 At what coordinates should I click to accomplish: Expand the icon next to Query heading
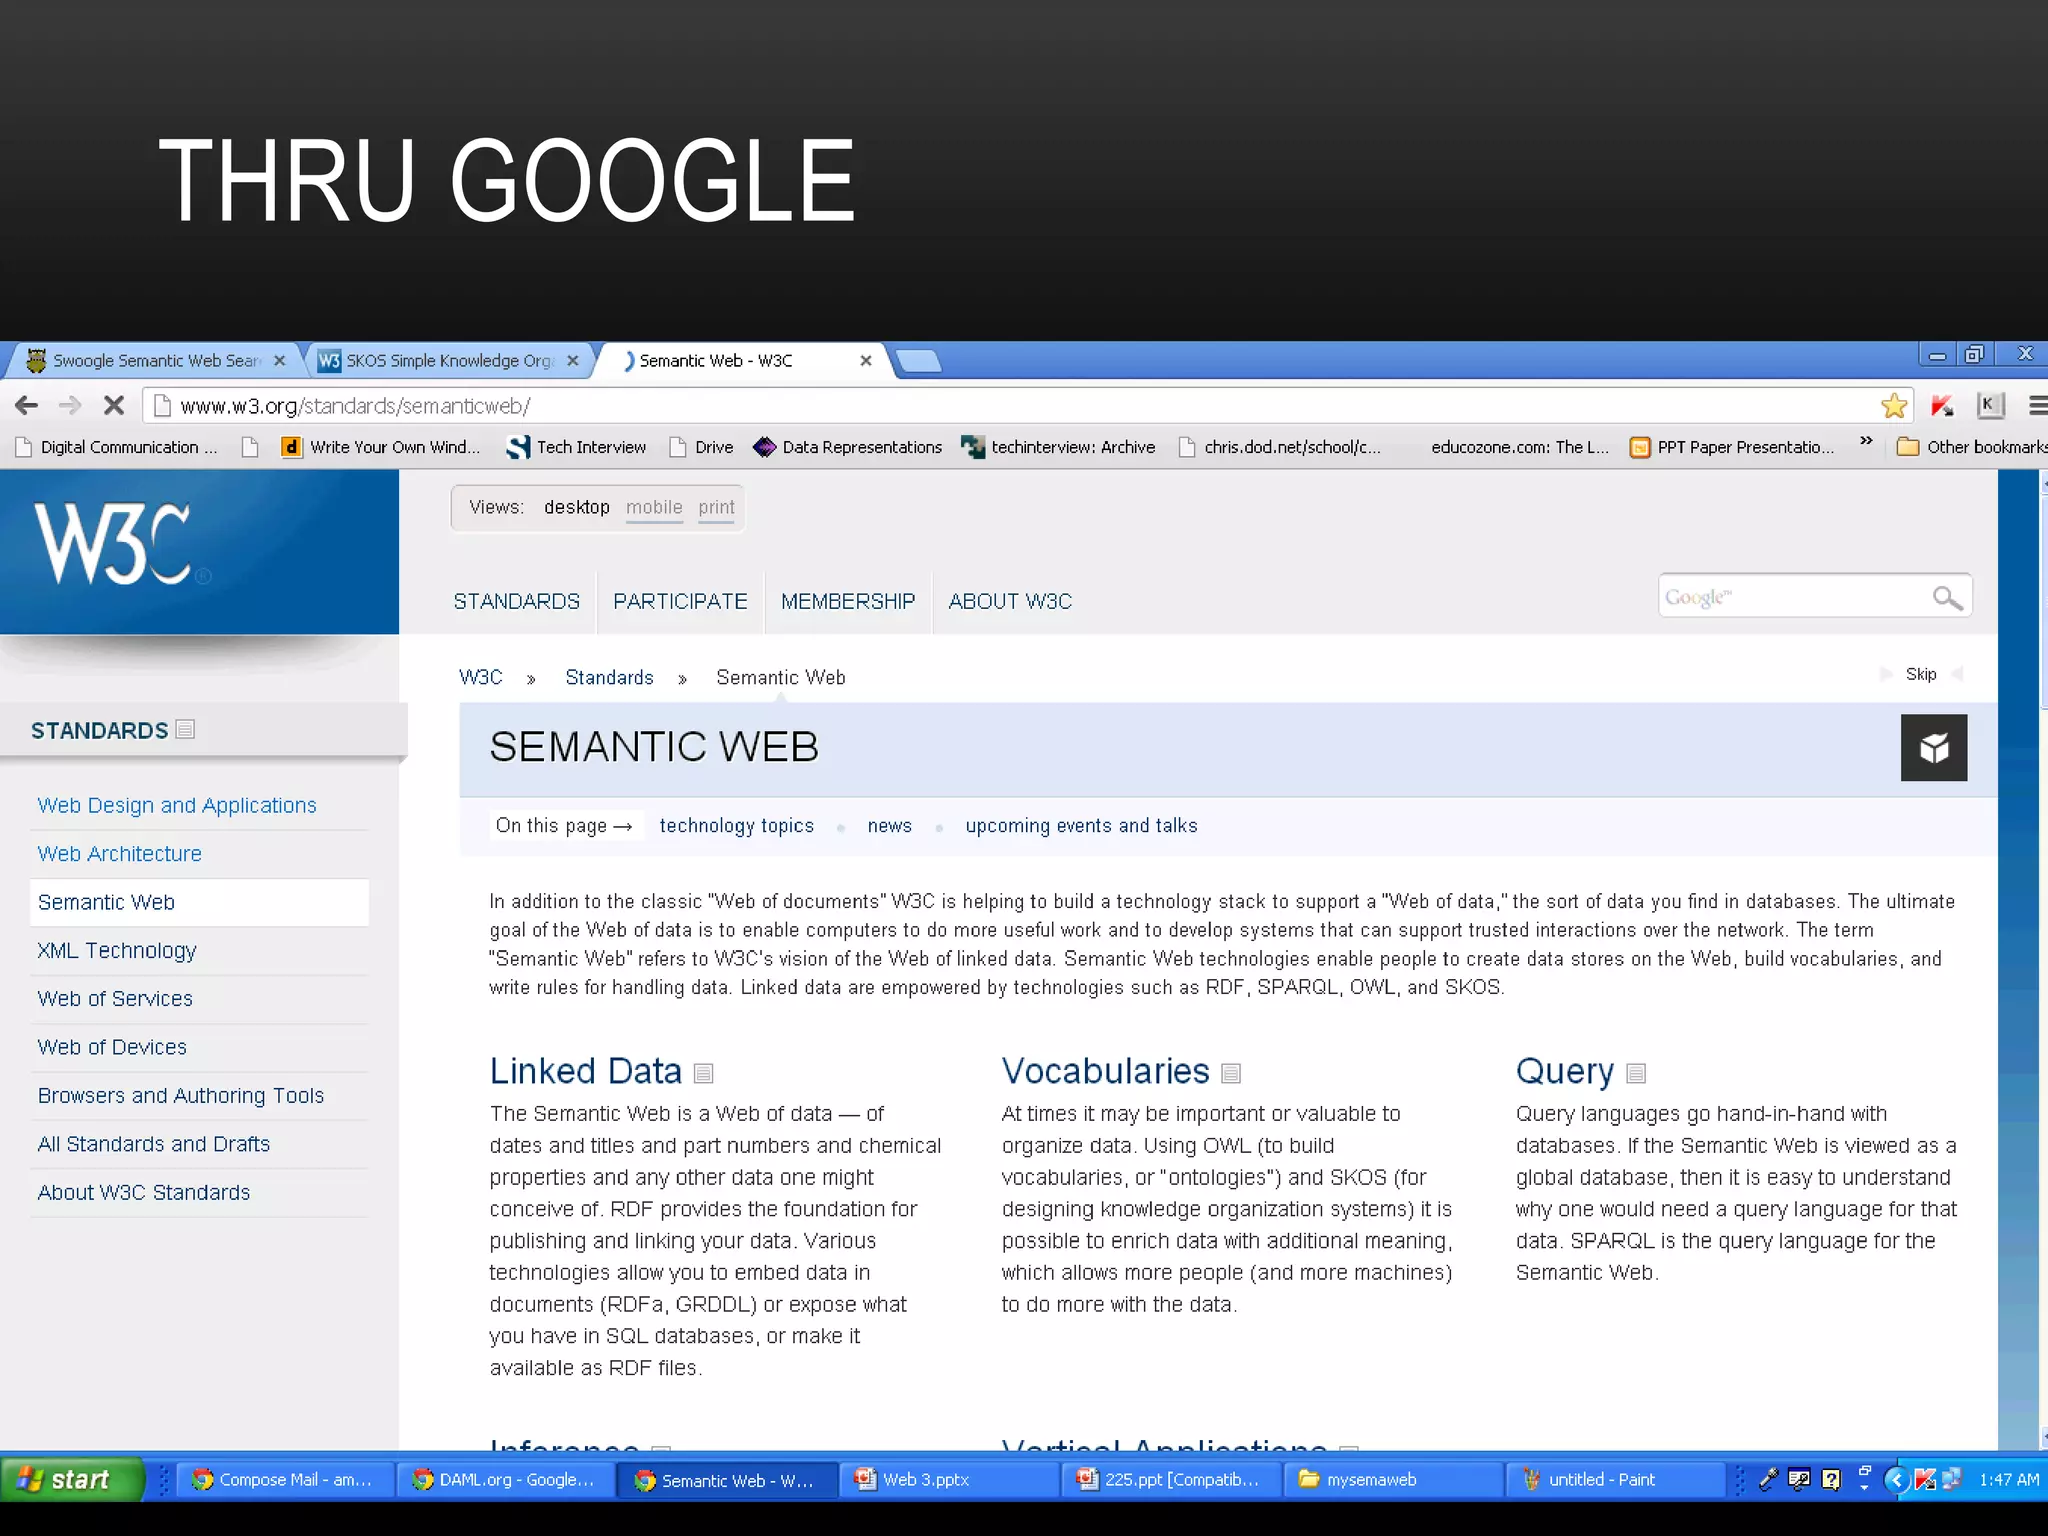[1636, 1073]
